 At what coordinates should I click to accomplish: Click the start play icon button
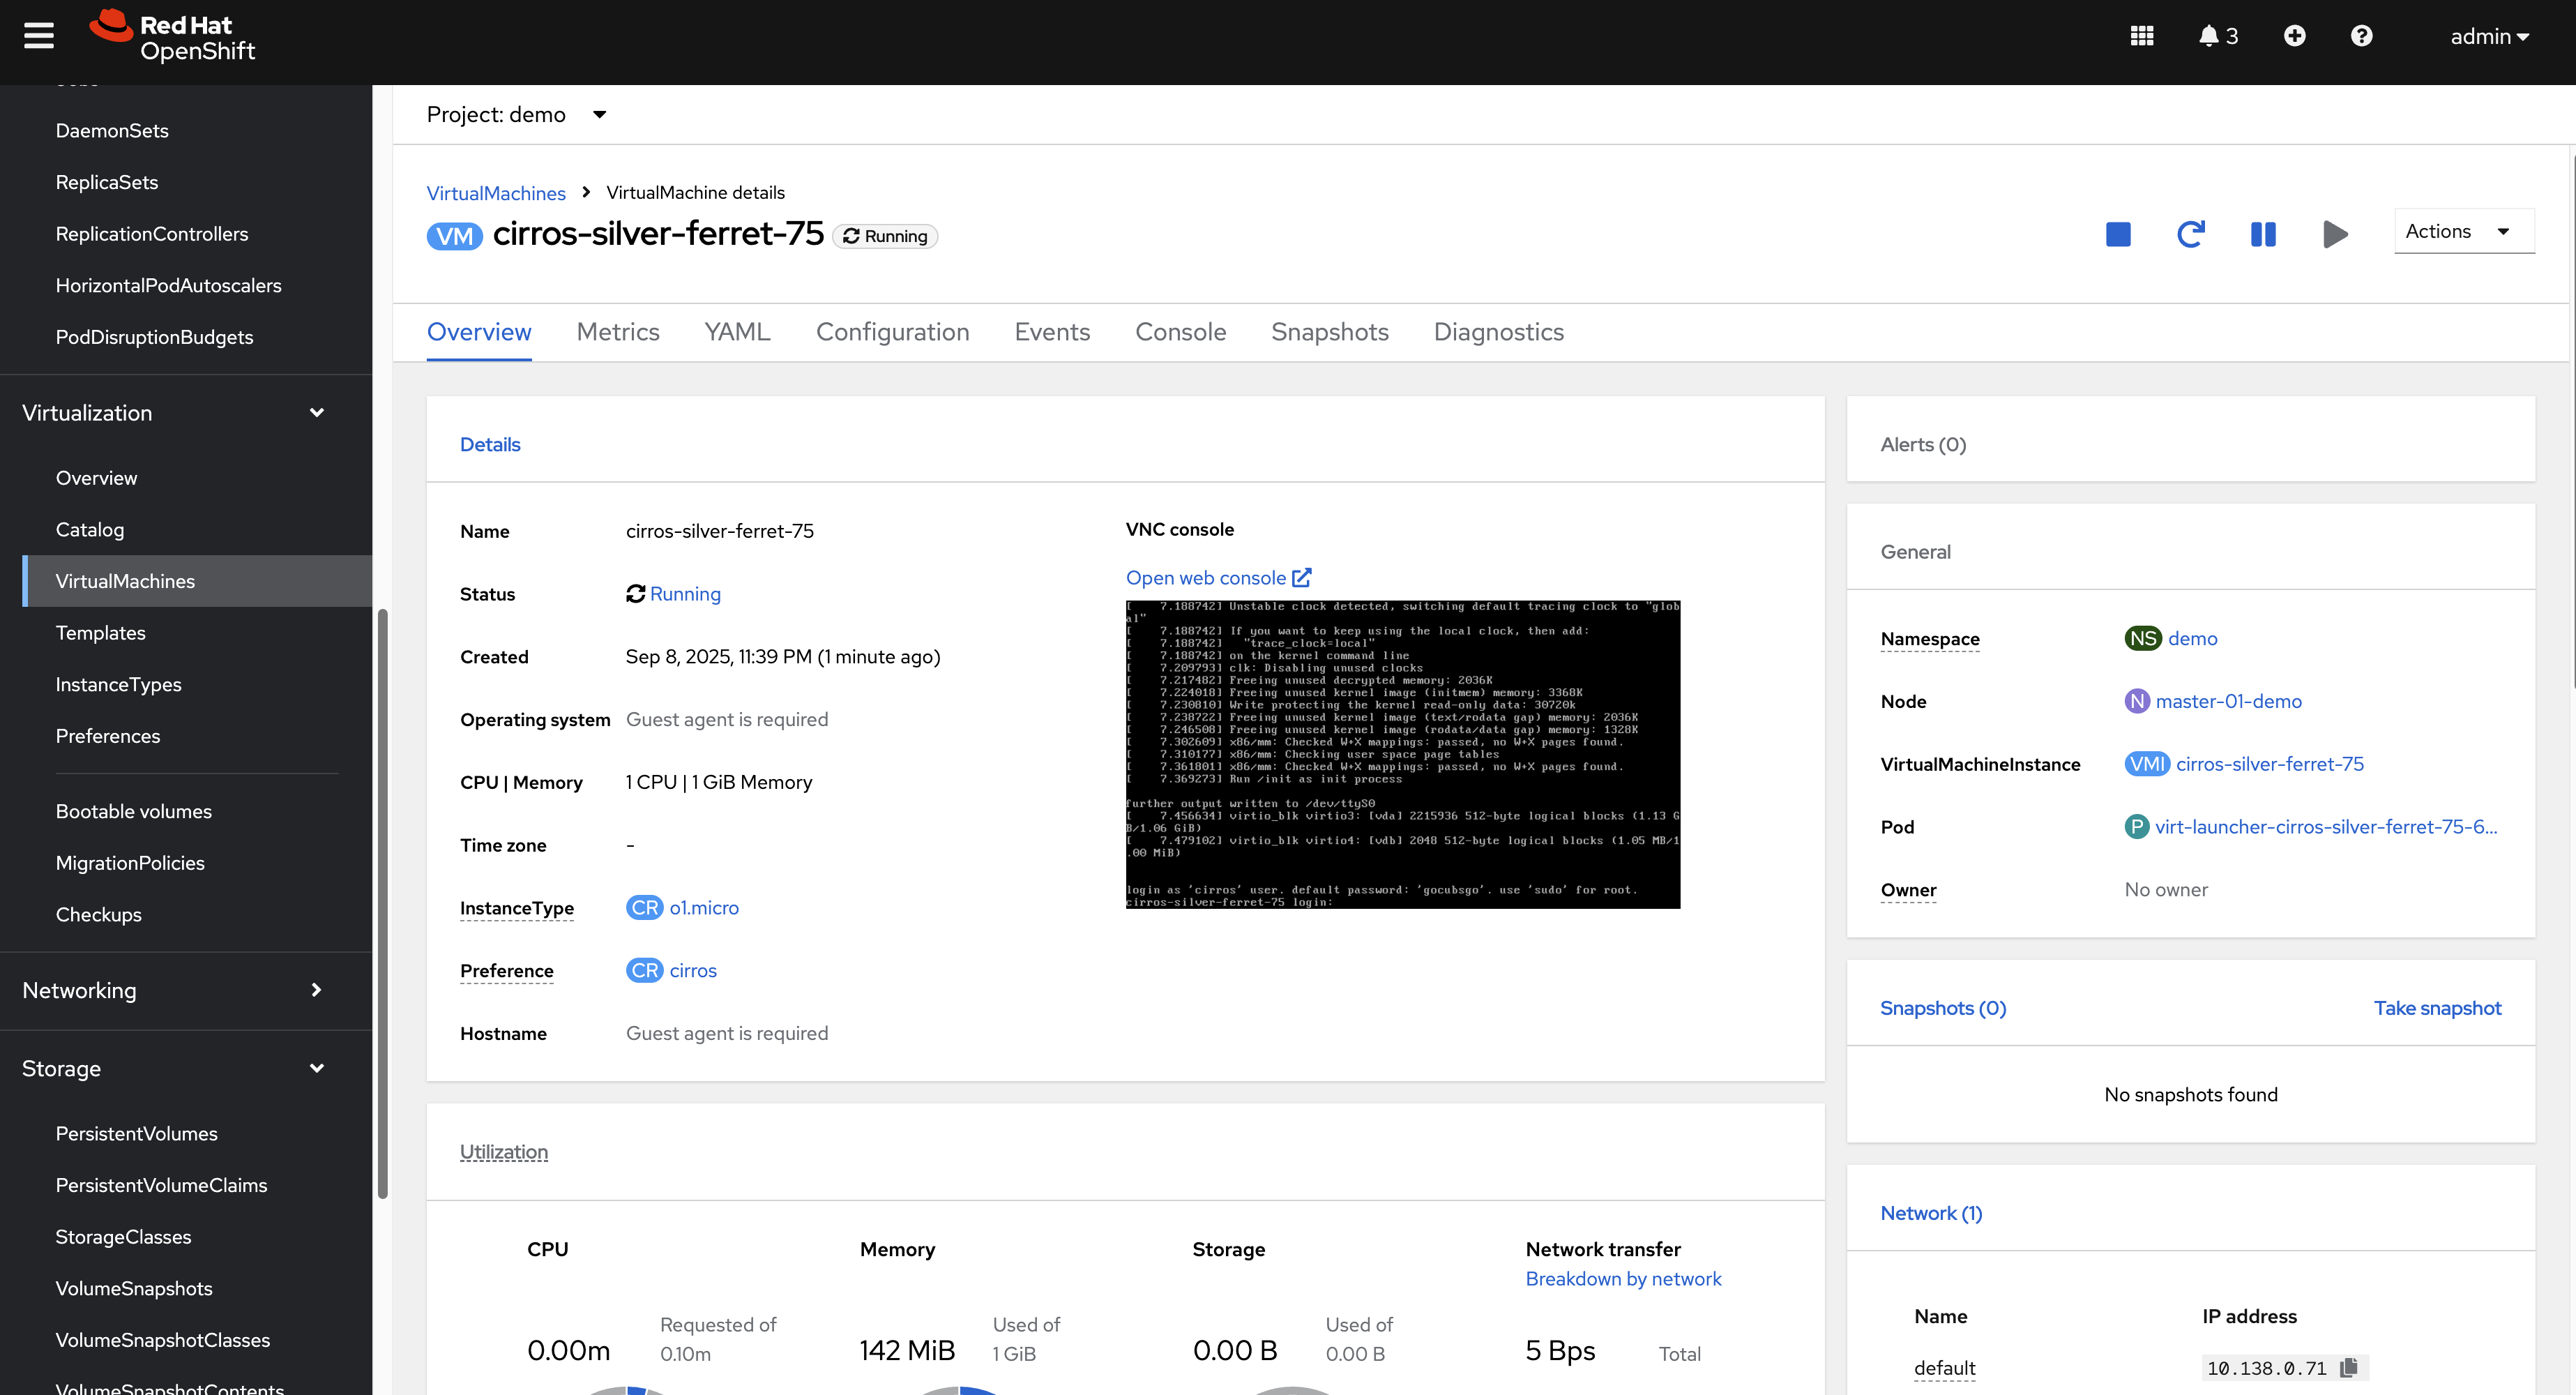2335,234
